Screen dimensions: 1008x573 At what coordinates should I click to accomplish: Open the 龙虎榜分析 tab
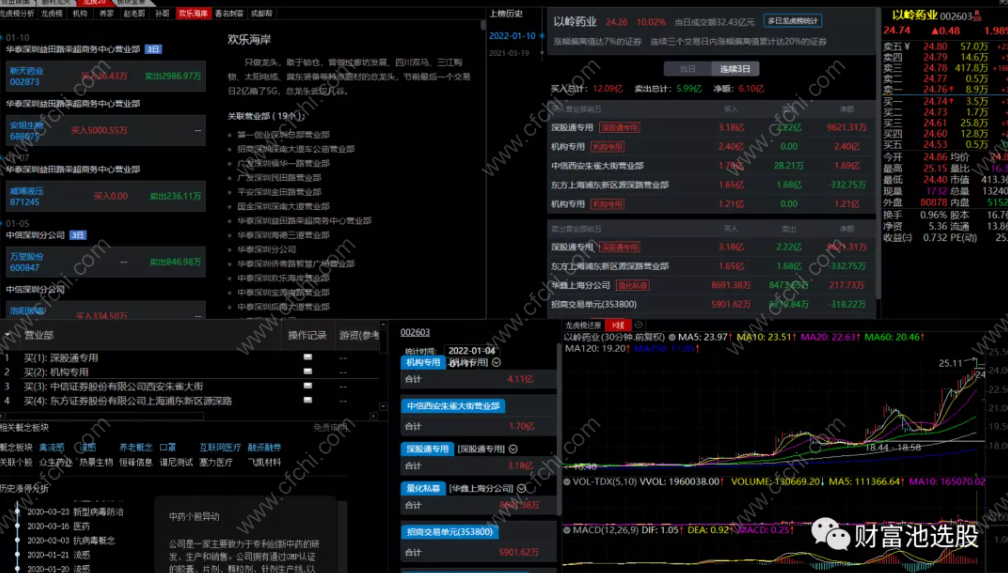coord(17,13)
